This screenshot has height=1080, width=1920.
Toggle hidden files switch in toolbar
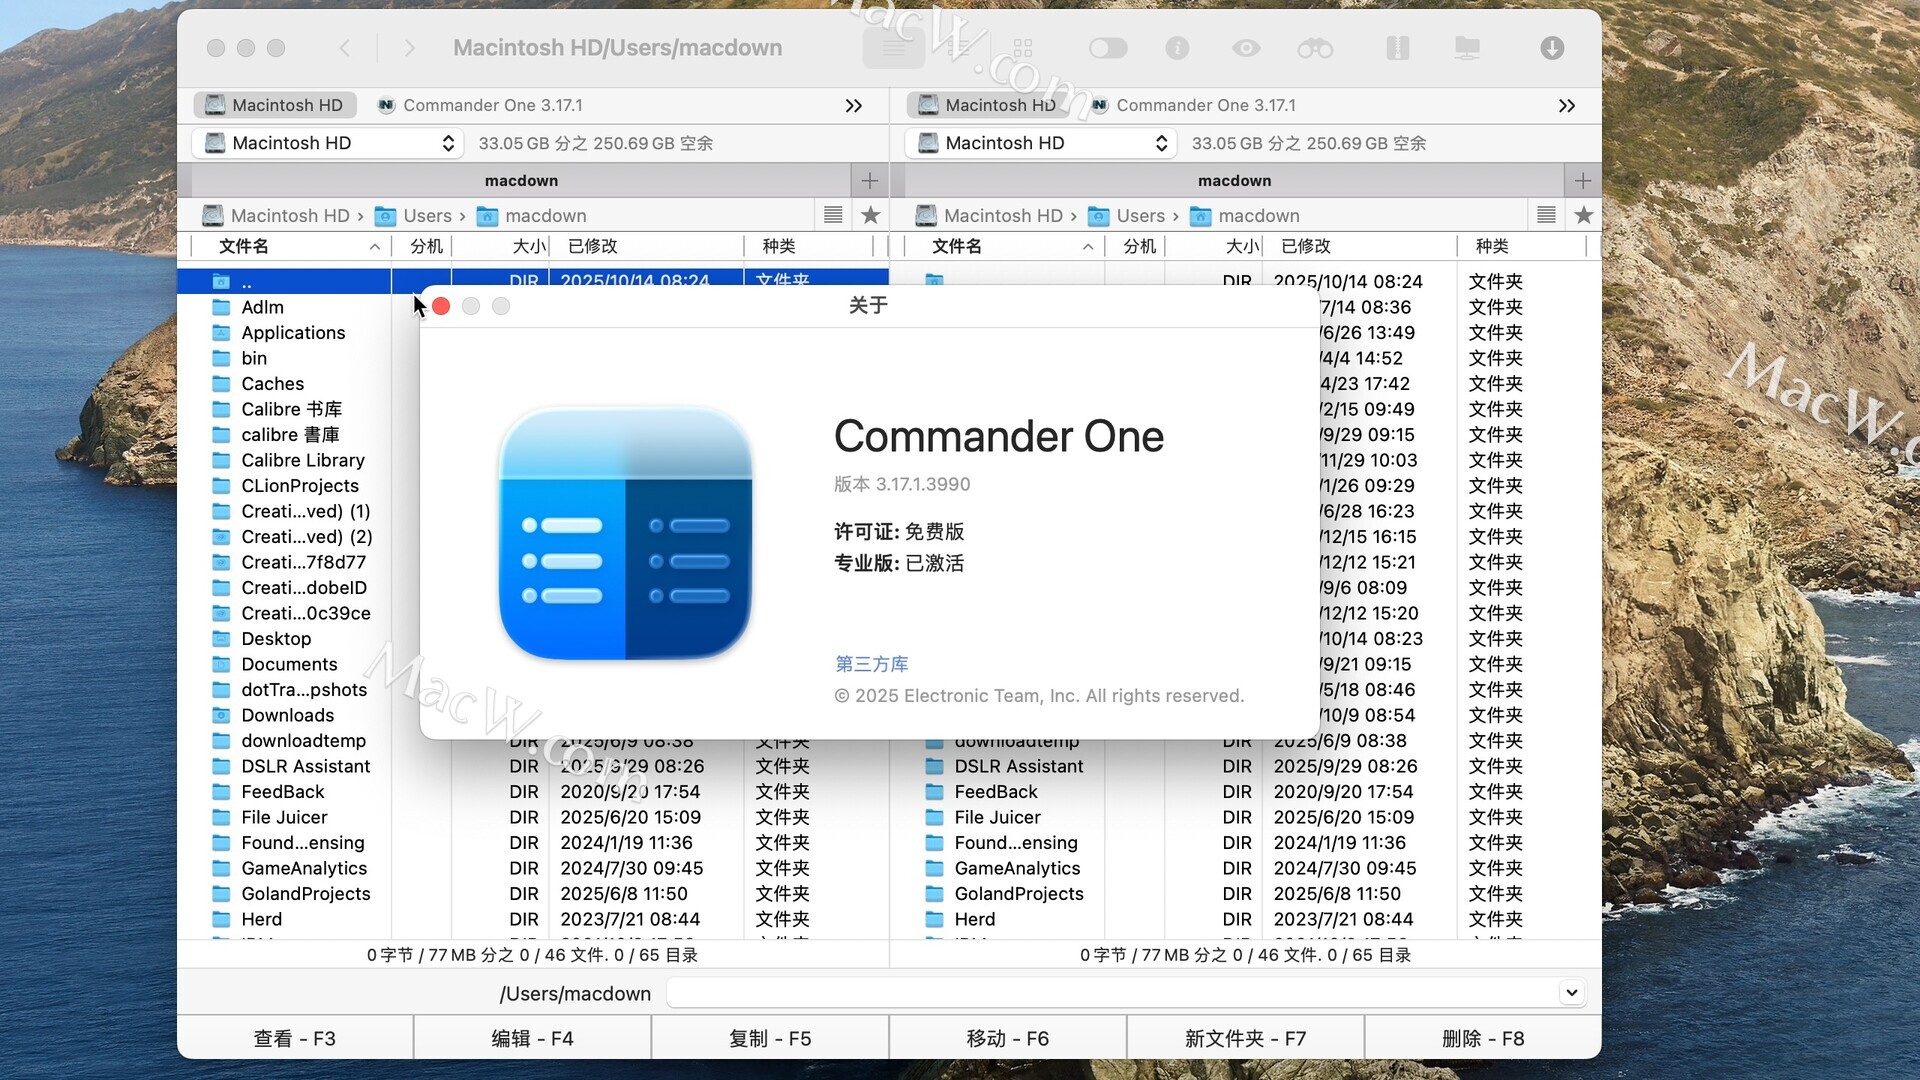coord(1108,48)
